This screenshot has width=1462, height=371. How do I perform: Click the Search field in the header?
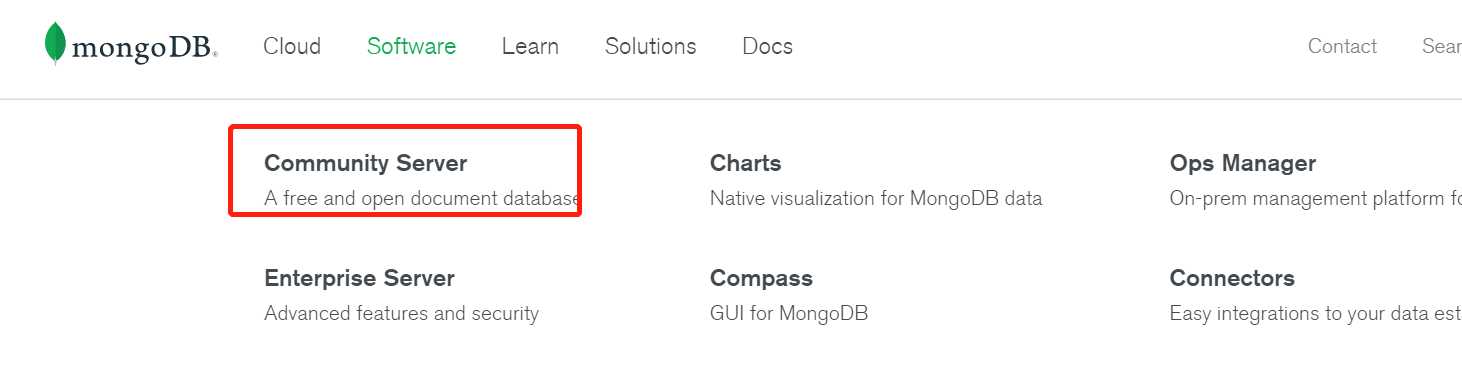[1441, 46]
